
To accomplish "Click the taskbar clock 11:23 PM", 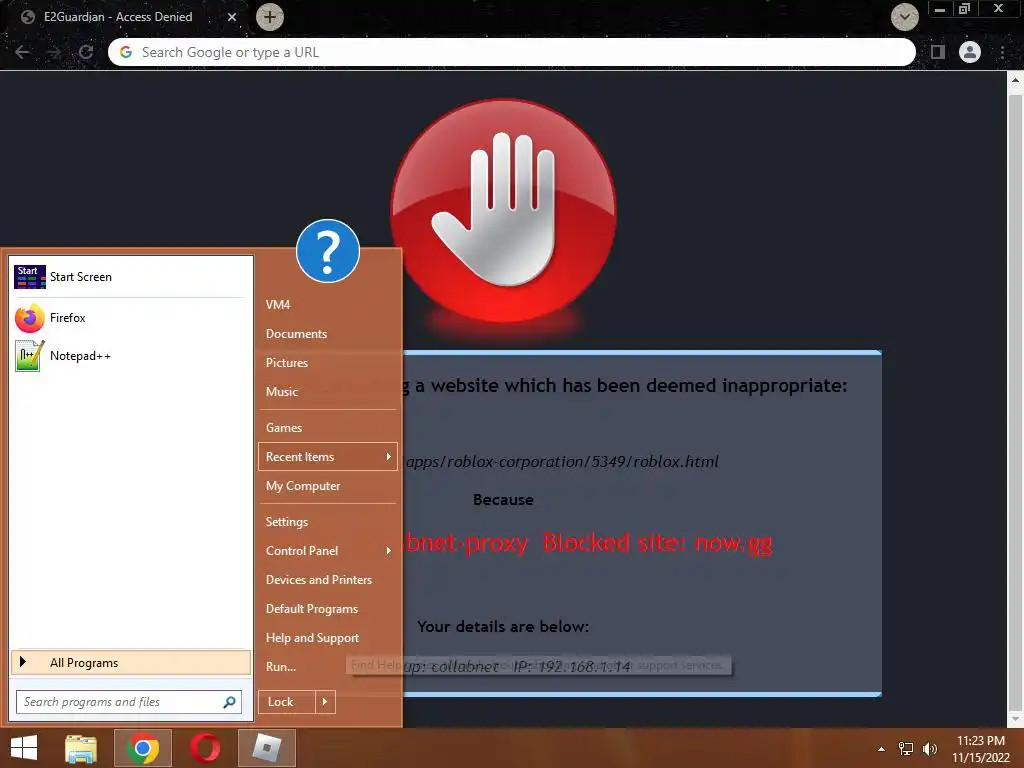I will coord(980,741).
